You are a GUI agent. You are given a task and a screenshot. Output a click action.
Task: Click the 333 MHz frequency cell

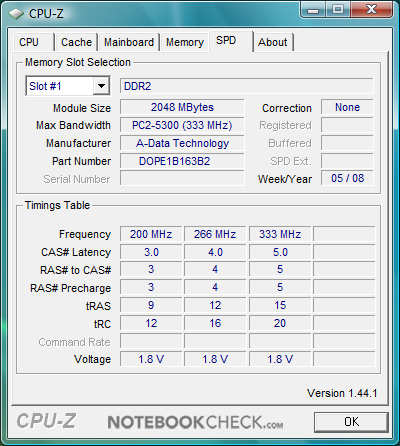click(280, 234)
